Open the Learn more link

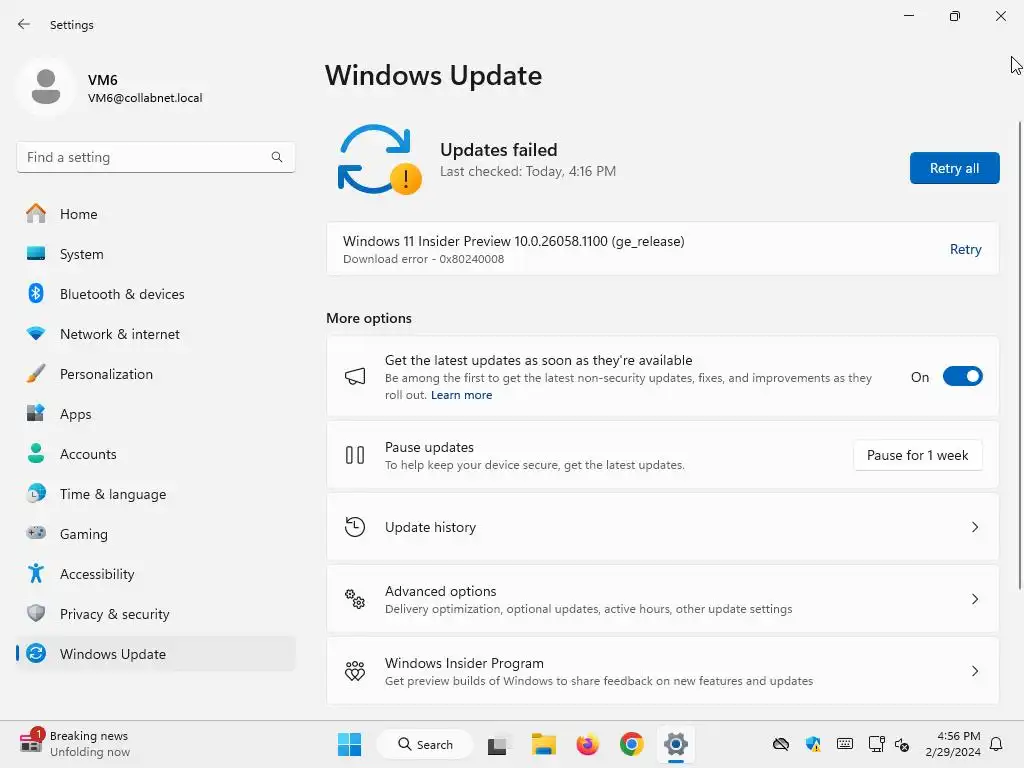(x=461, y=395)
